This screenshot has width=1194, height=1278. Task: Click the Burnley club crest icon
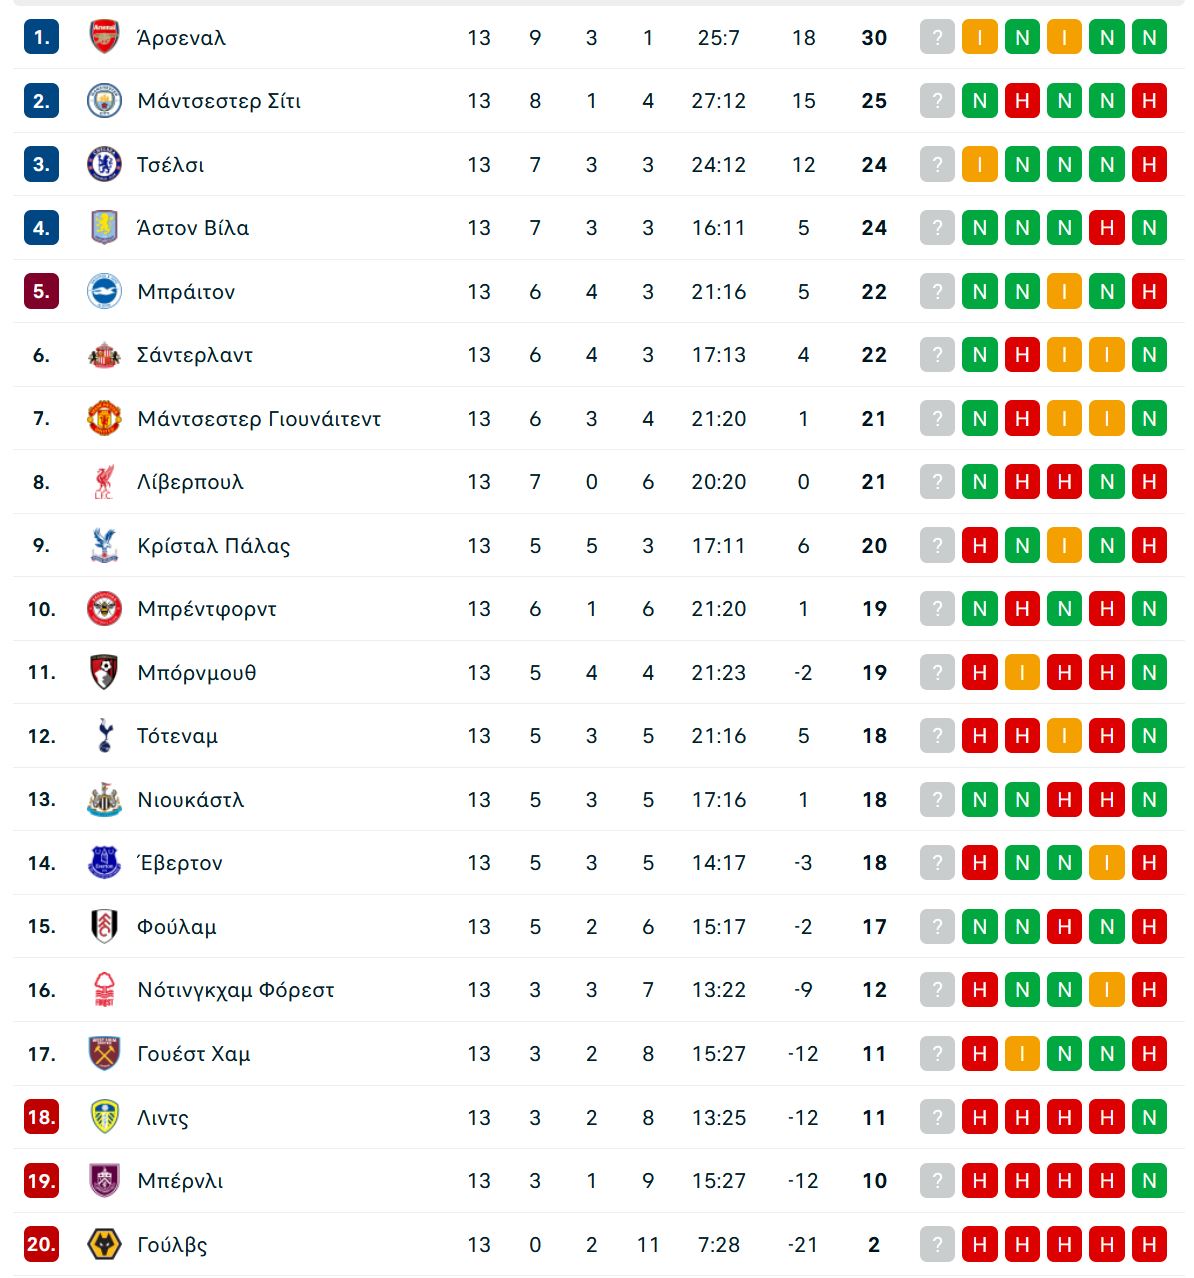[104, 1181]
